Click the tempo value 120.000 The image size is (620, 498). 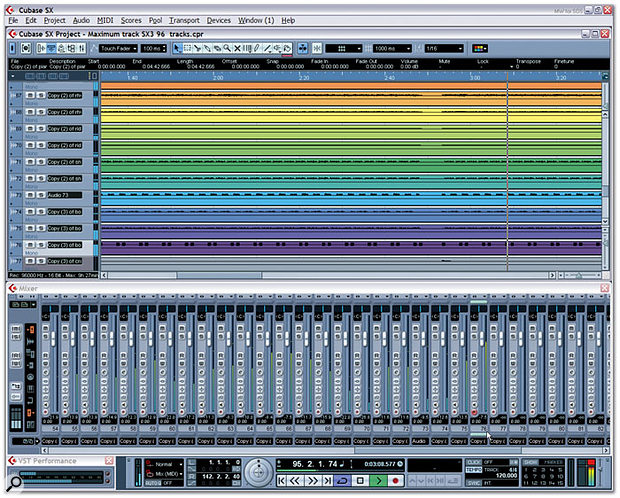(x=506, y=475)
